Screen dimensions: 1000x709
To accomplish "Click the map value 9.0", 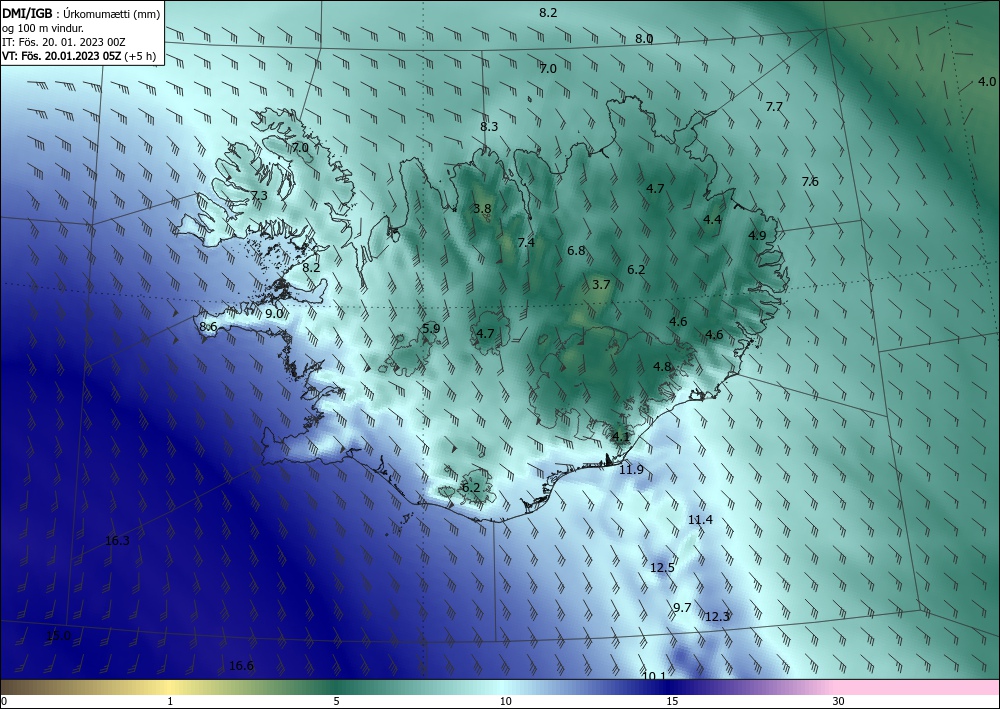I will click(x=274, y=314).
